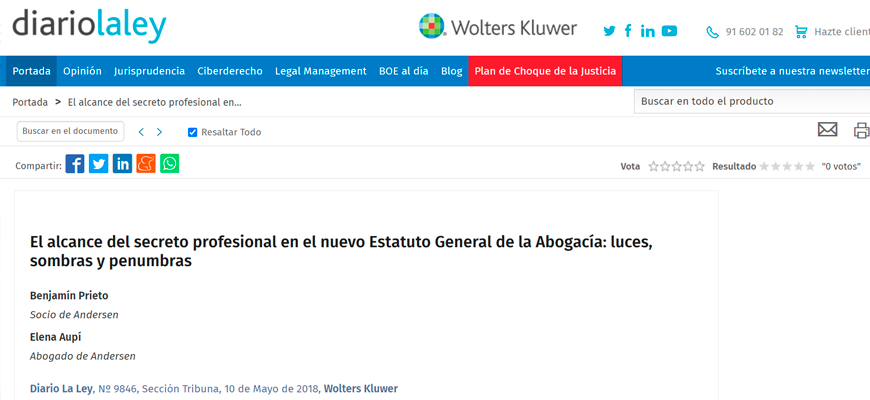Click the Buscar en el documento field
The width and height of the screenshot is (870, 400).
click(x=70, y=131)
